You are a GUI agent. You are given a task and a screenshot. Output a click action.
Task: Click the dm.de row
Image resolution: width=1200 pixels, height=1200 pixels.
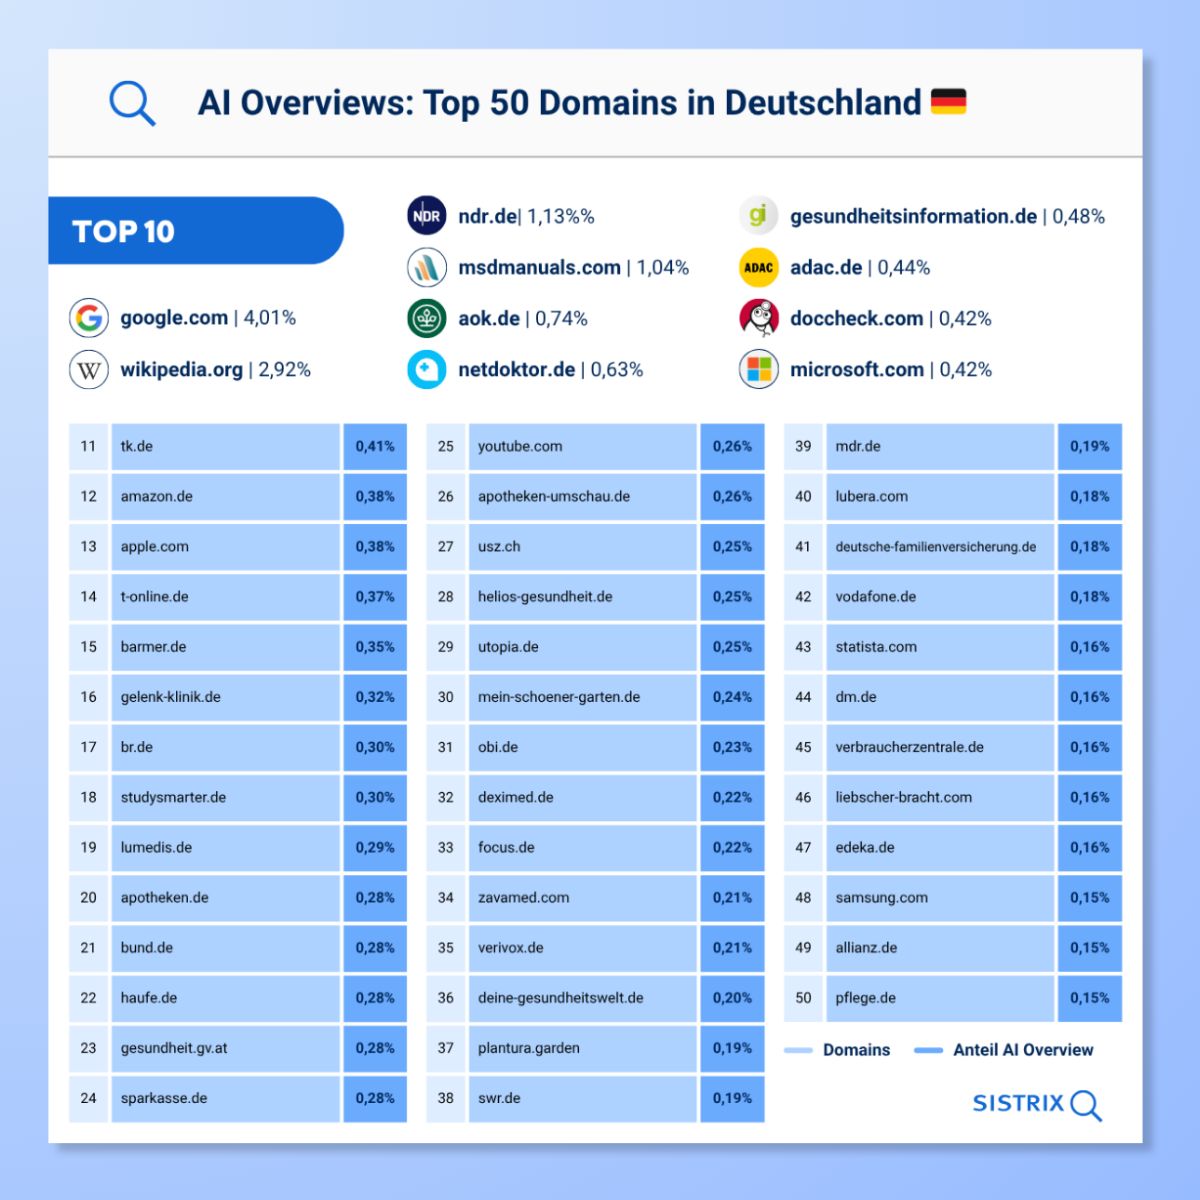pyautogui.click(x=953, y=697)
